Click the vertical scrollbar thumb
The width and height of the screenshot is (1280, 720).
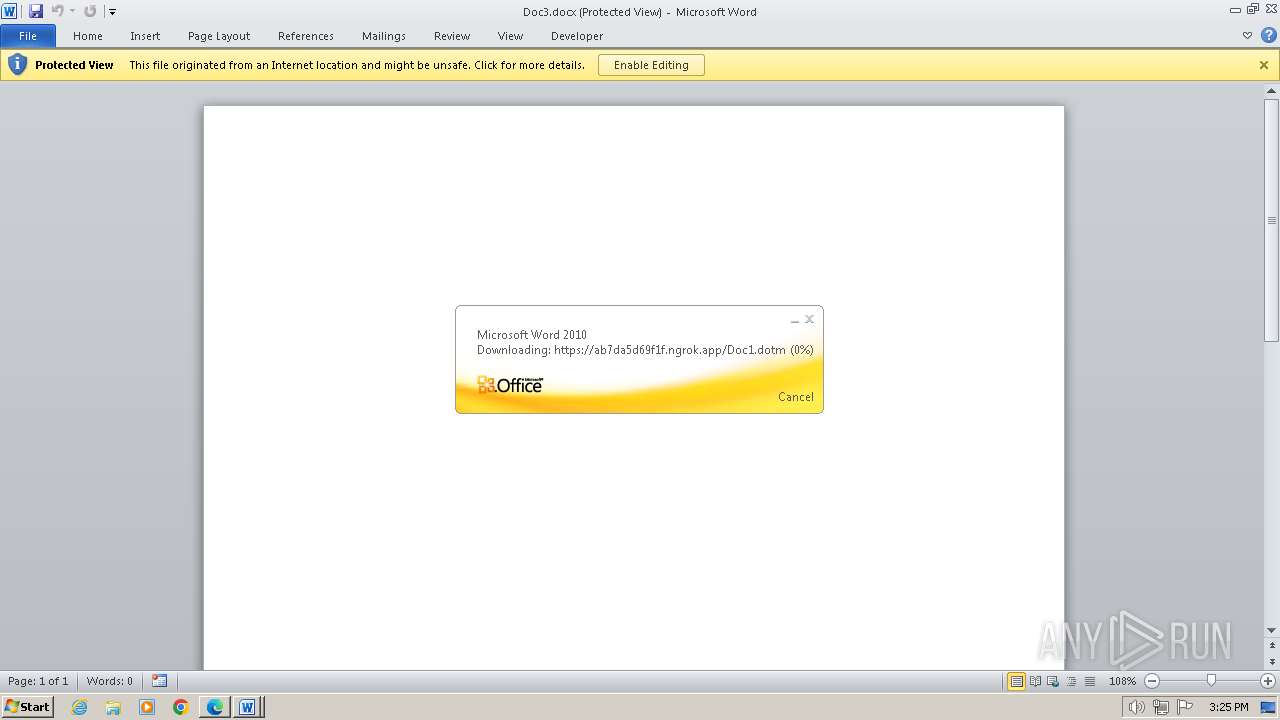[1272, 220]
